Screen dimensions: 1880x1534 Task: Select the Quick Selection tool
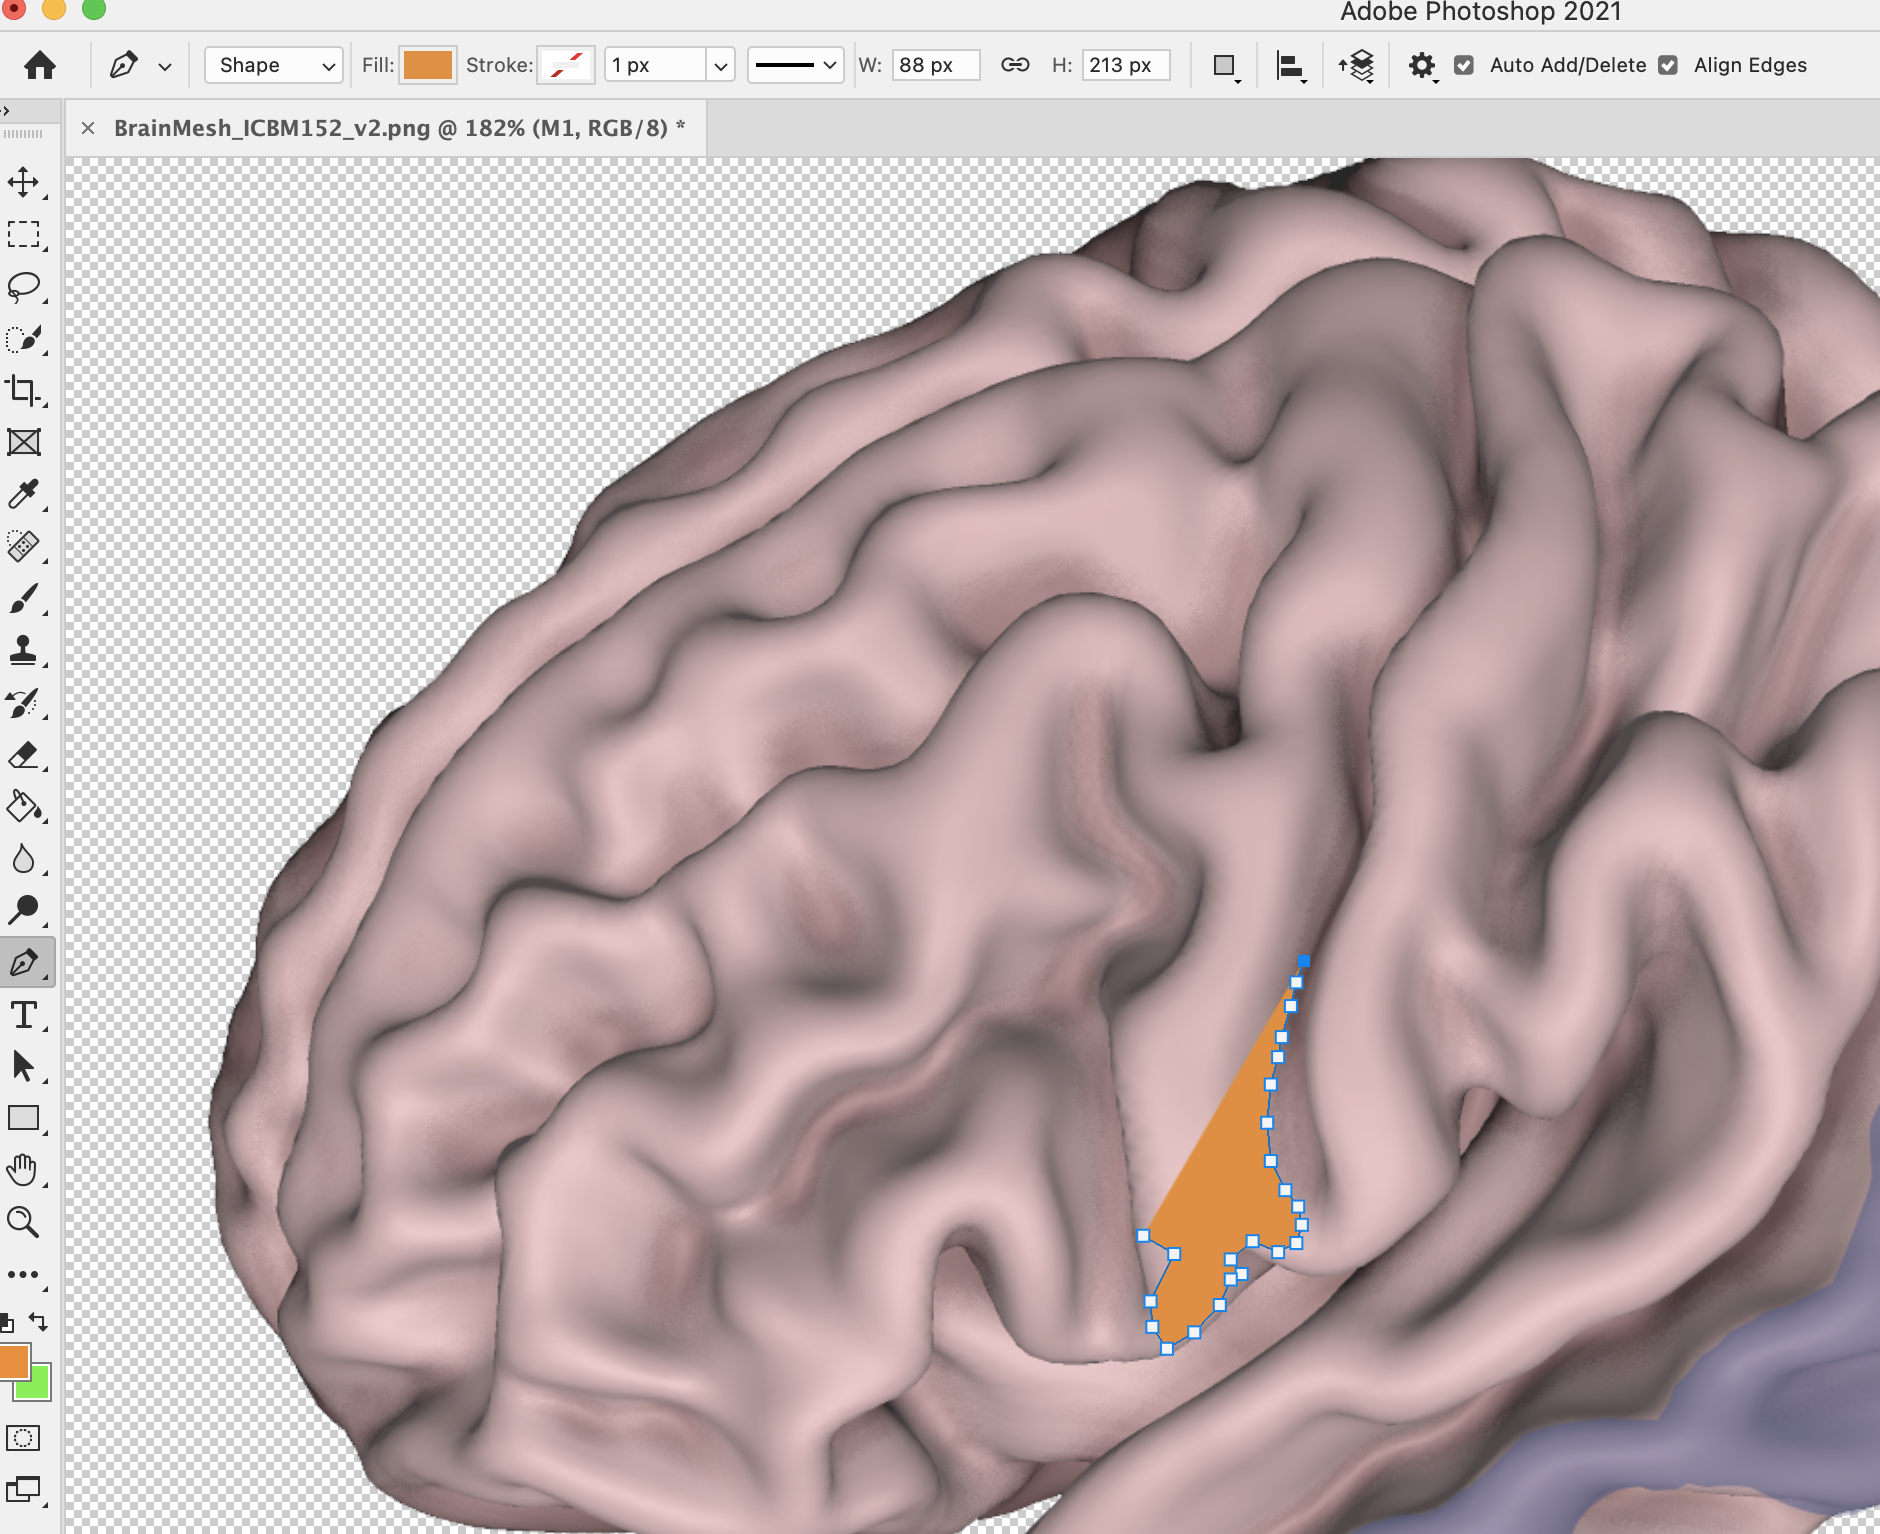24,339
